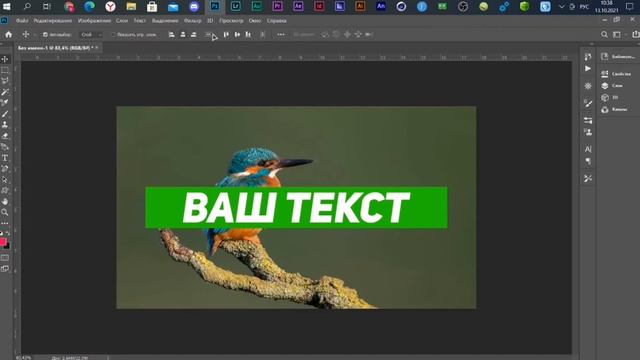This screenshot has width=640, height=360.
Task: Open the Файл menu
Action: tap(22, 20)
